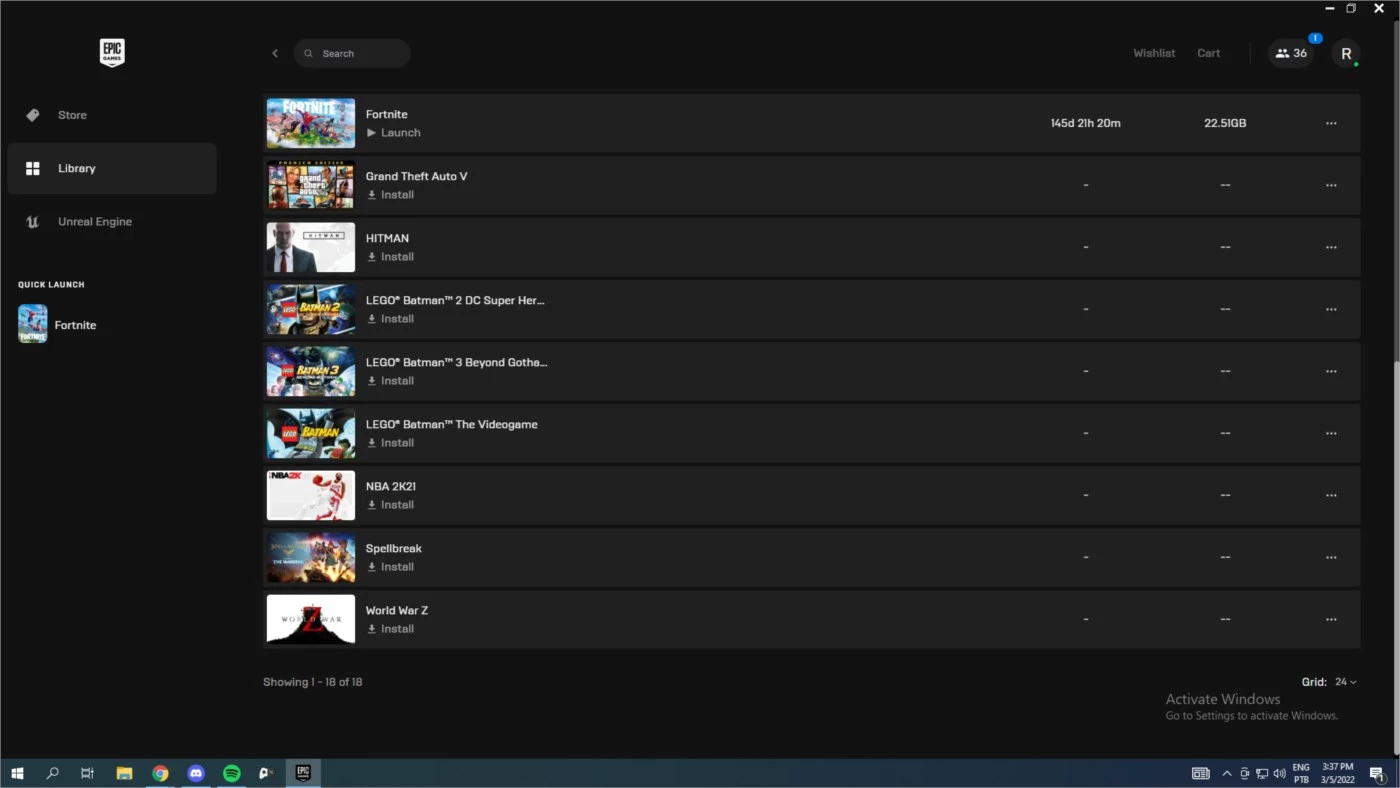Click the Fortnite size 22.51GB

(x=1225, y=123)
